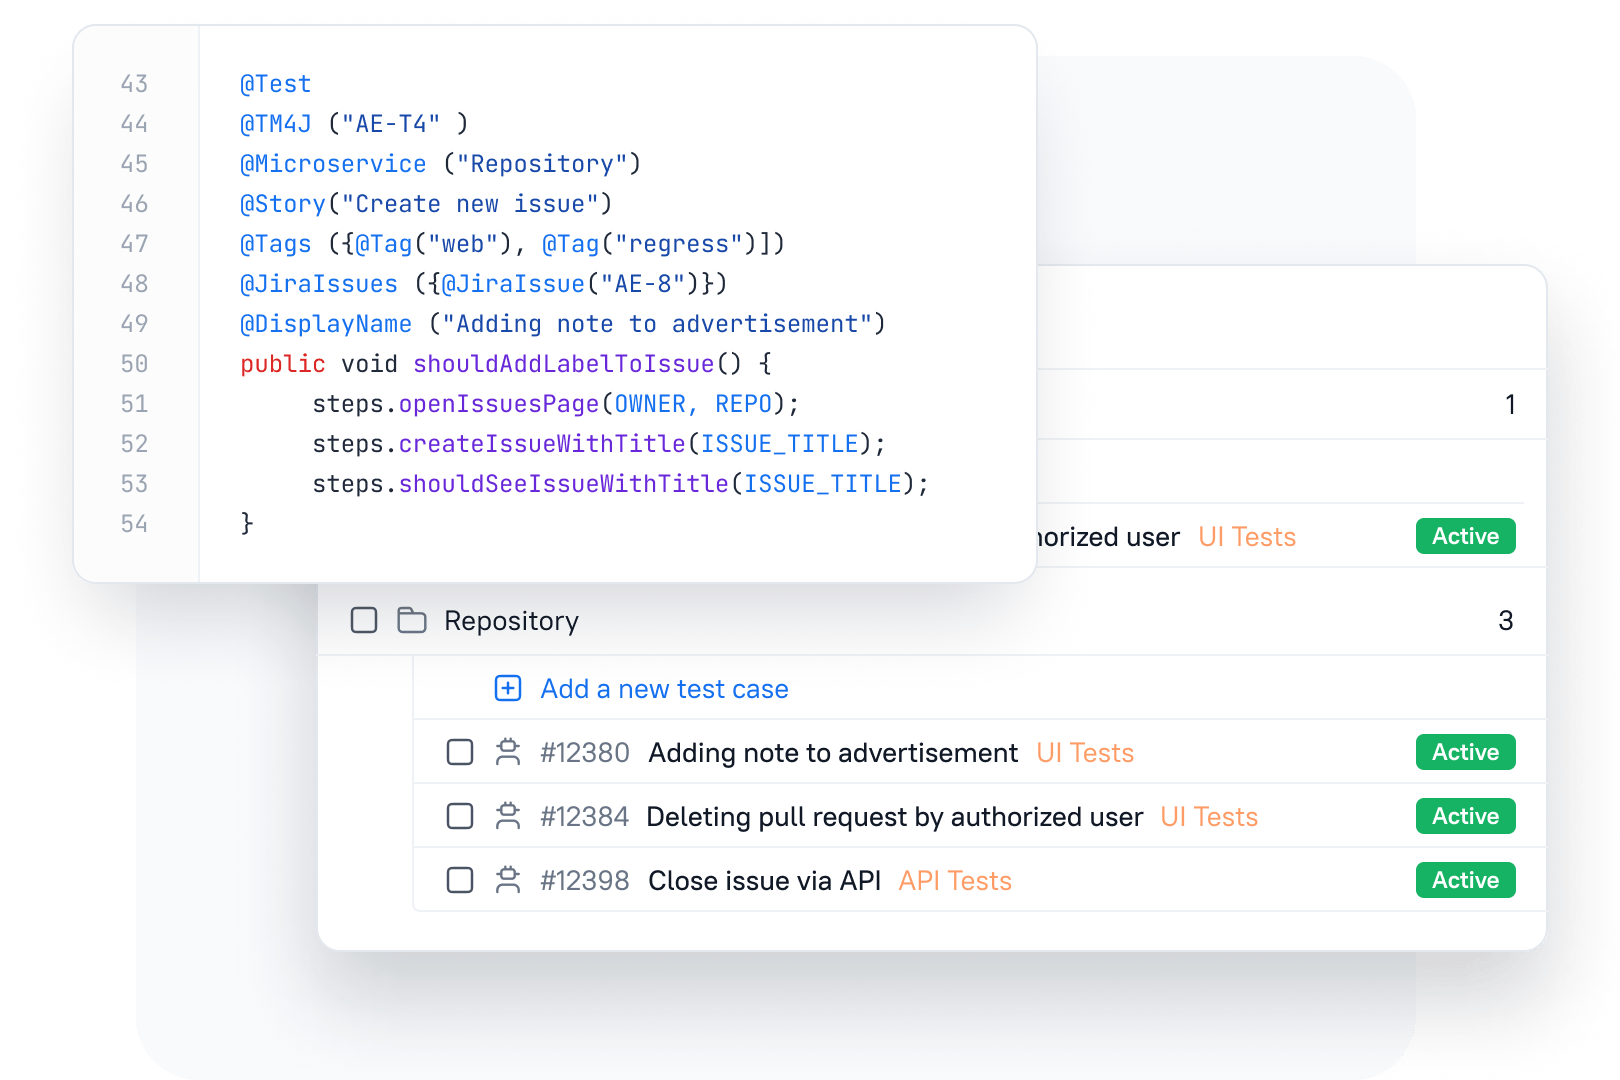Image resolution: width=1620 pixels, height=1080 pixels.
Task: Open test case #12398 Close issue via API
Action: [x=766, y=880]
